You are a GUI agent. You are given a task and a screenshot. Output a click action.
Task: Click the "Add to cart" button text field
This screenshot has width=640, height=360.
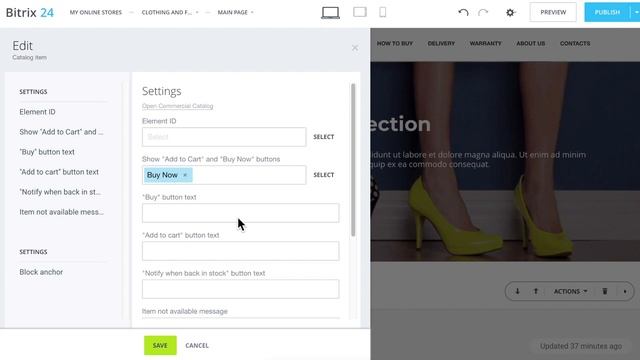click(x=240, y=251)
